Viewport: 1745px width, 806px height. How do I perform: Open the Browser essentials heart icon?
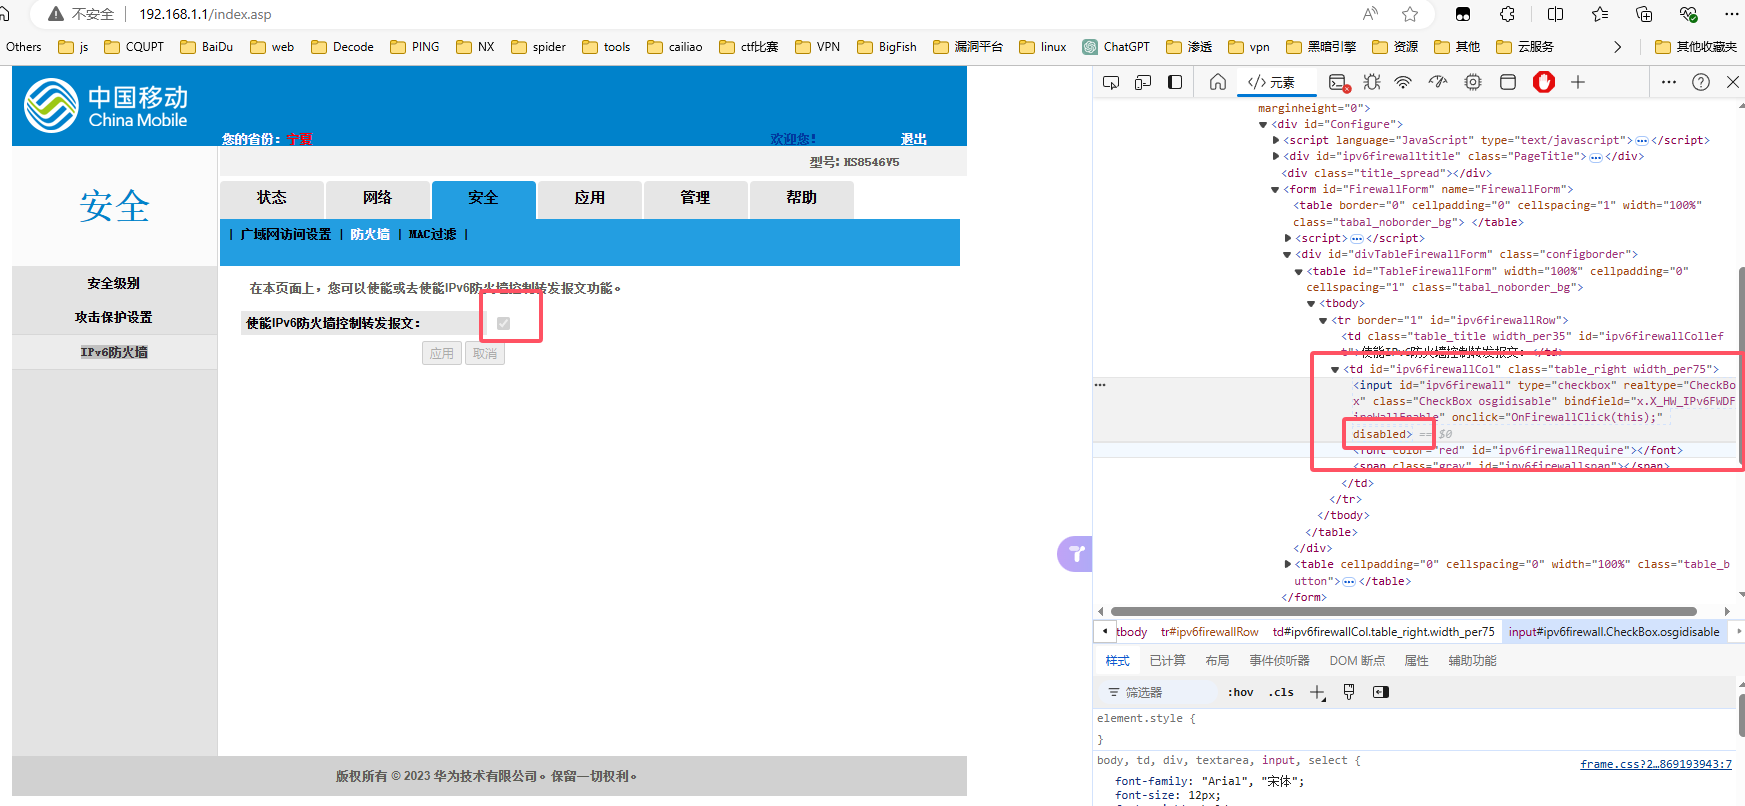(1689, 14)
